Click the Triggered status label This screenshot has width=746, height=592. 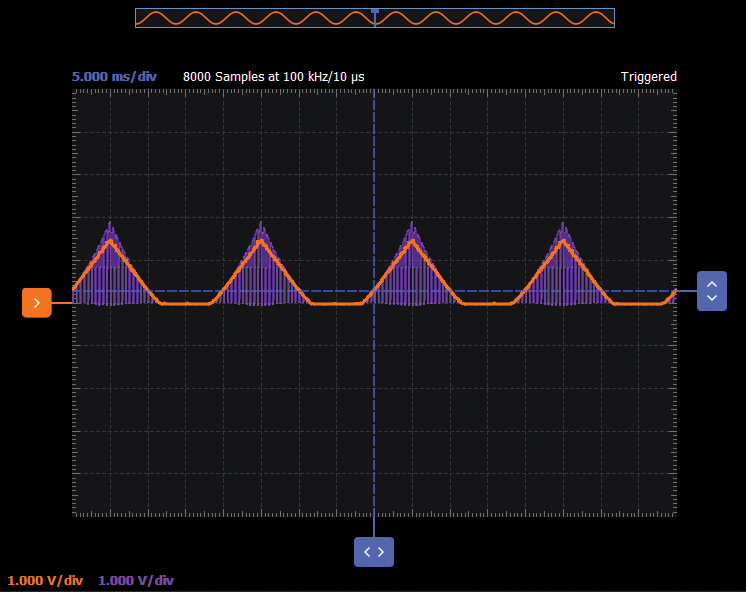coord(648,77)
